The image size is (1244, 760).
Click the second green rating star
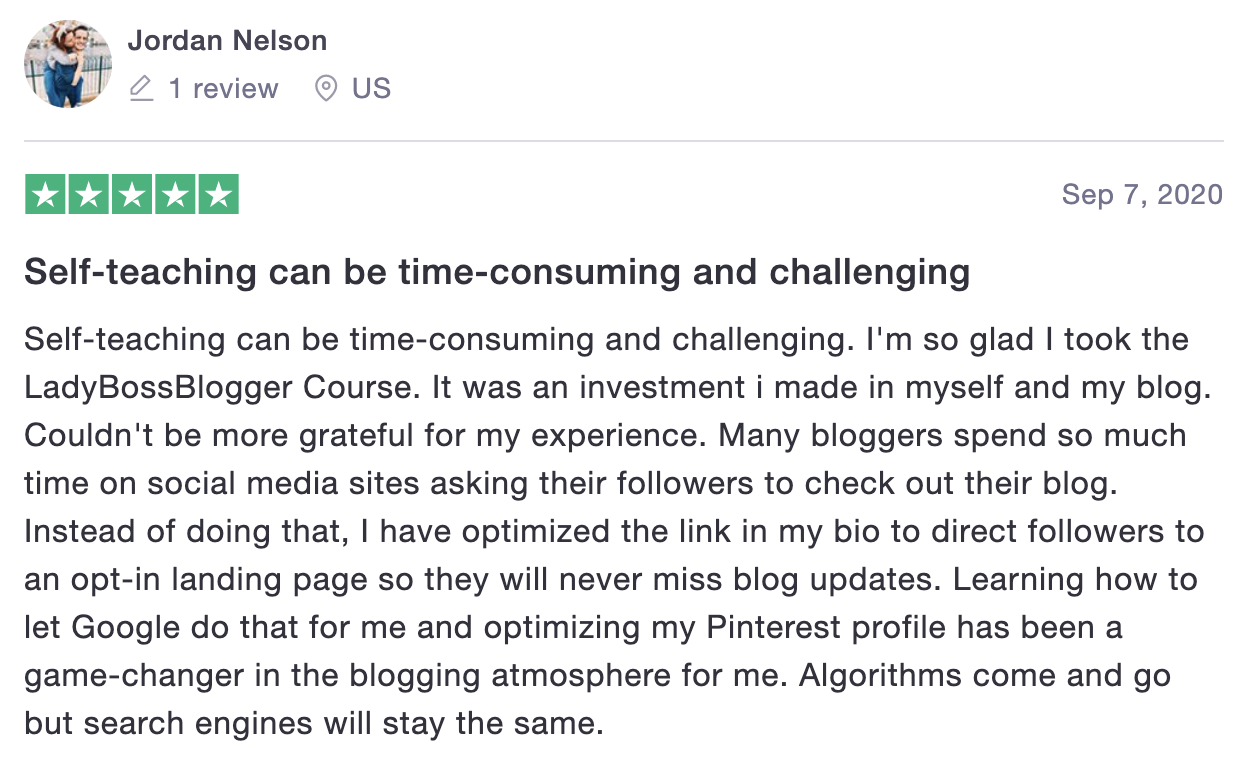[88, 194]
